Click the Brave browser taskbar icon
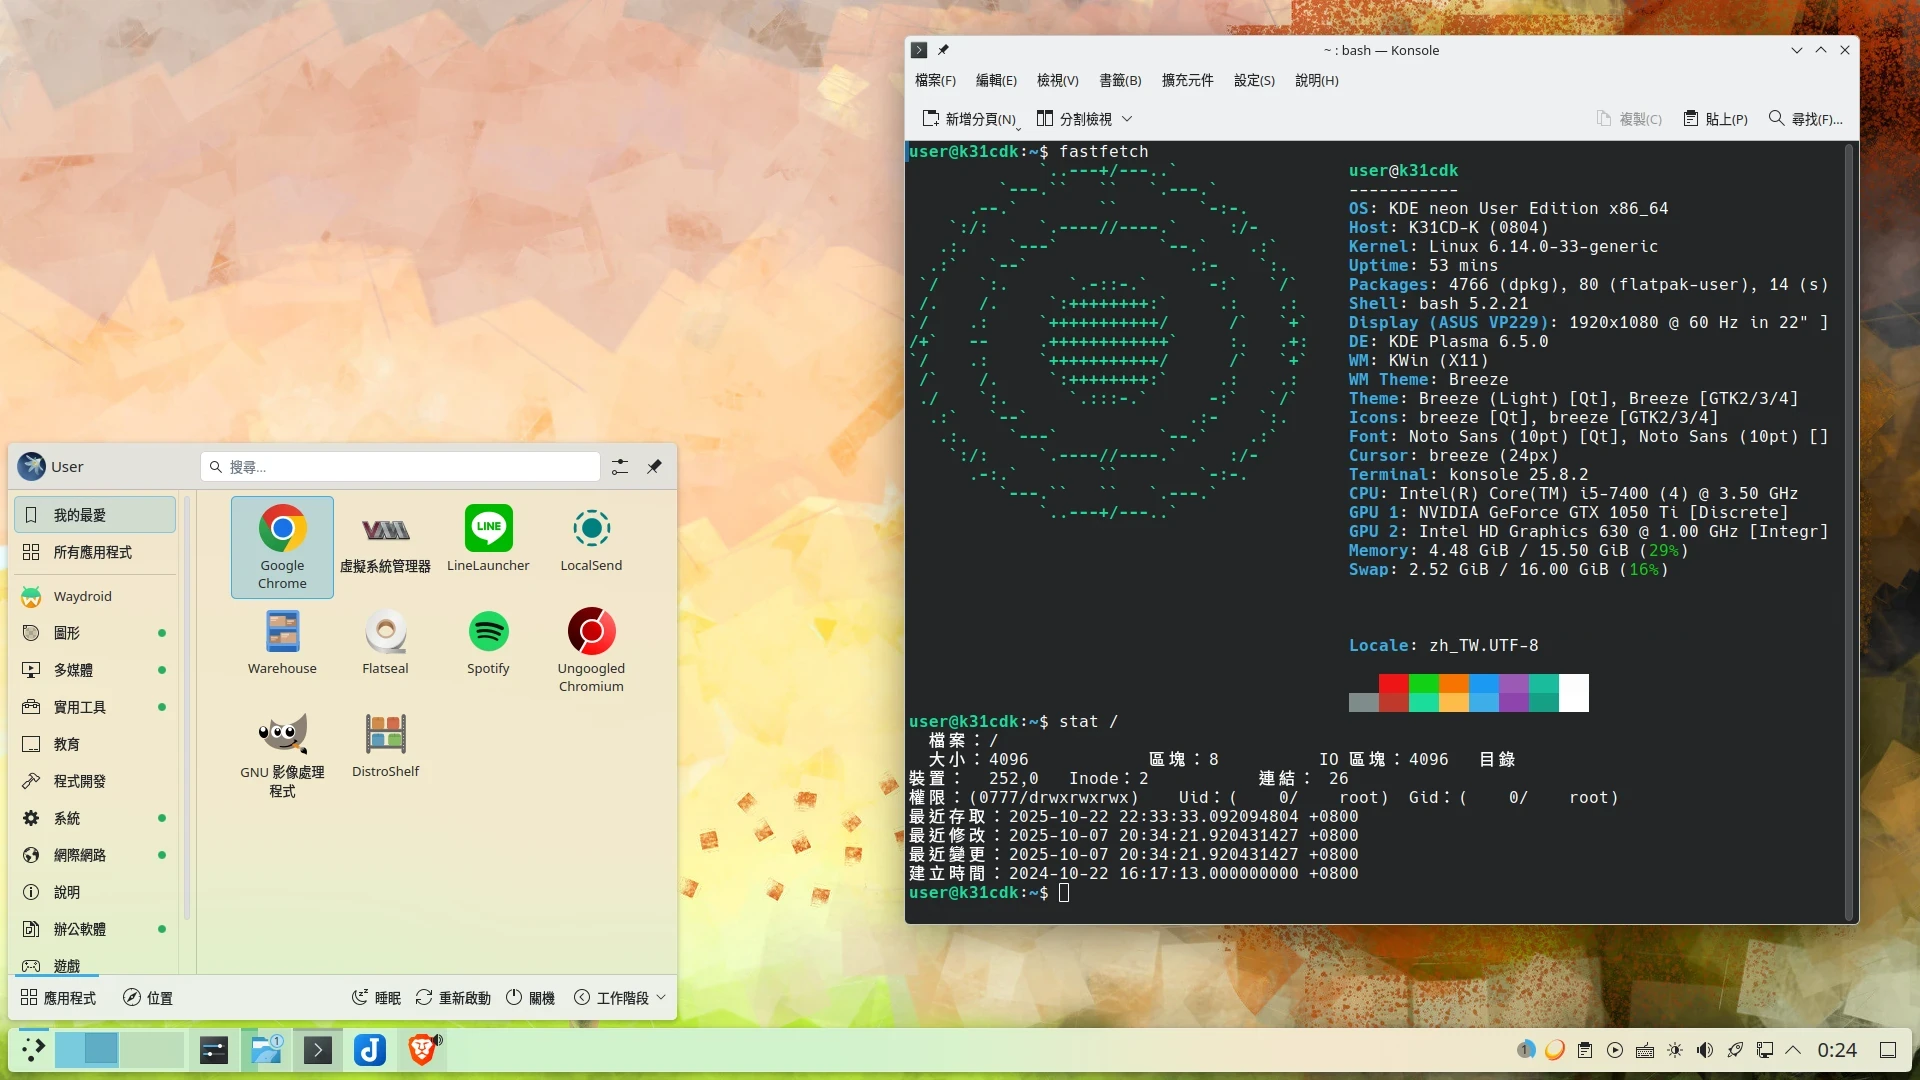This screenshot has height=1080, width=1920. pyautogui.click(x=422, y=1050)
